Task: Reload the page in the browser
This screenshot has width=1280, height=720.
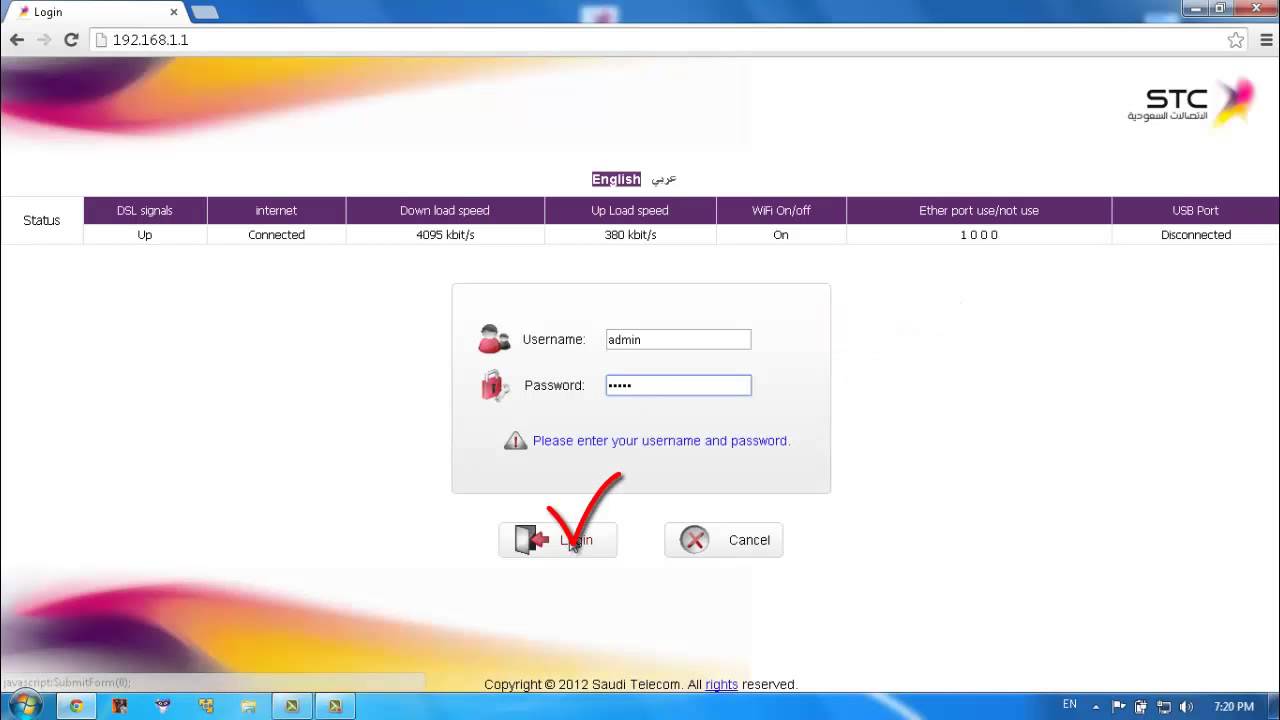Action: [x=70, y=40]
